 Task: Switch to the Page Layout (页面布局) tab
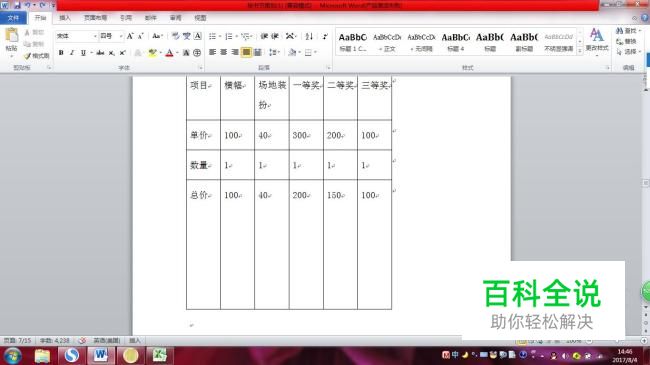pos(95,18)
